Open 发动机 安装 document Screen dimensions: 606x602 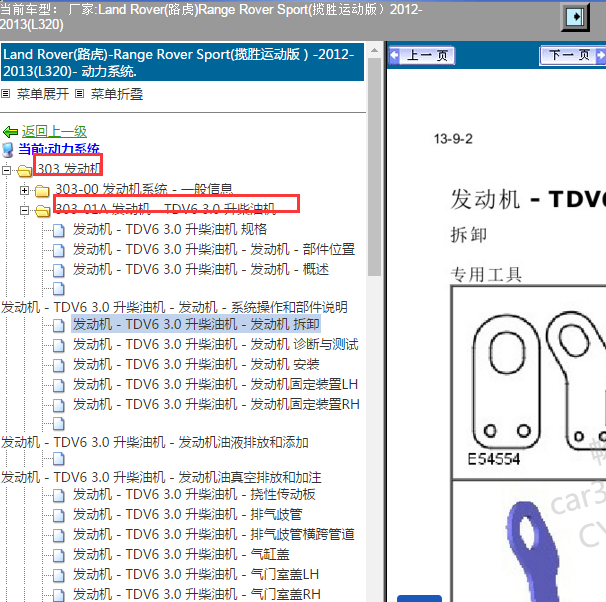(196, 364)
